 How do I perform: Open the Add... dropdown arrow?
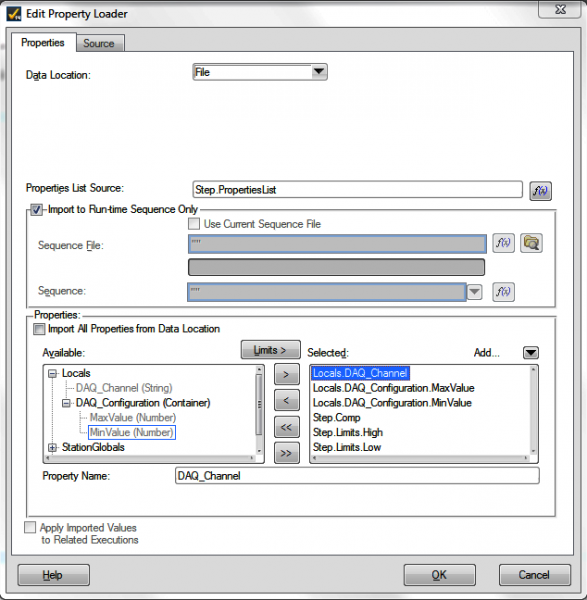tap(531, 352)
